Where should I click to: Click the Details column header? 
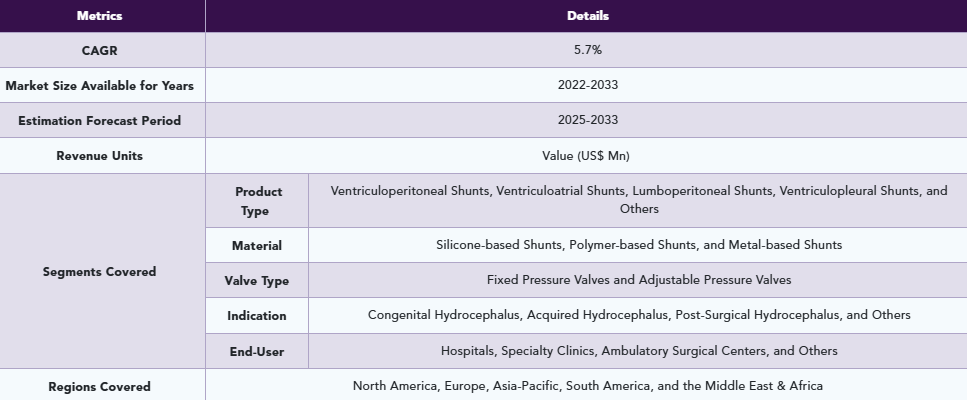point(586,16)
